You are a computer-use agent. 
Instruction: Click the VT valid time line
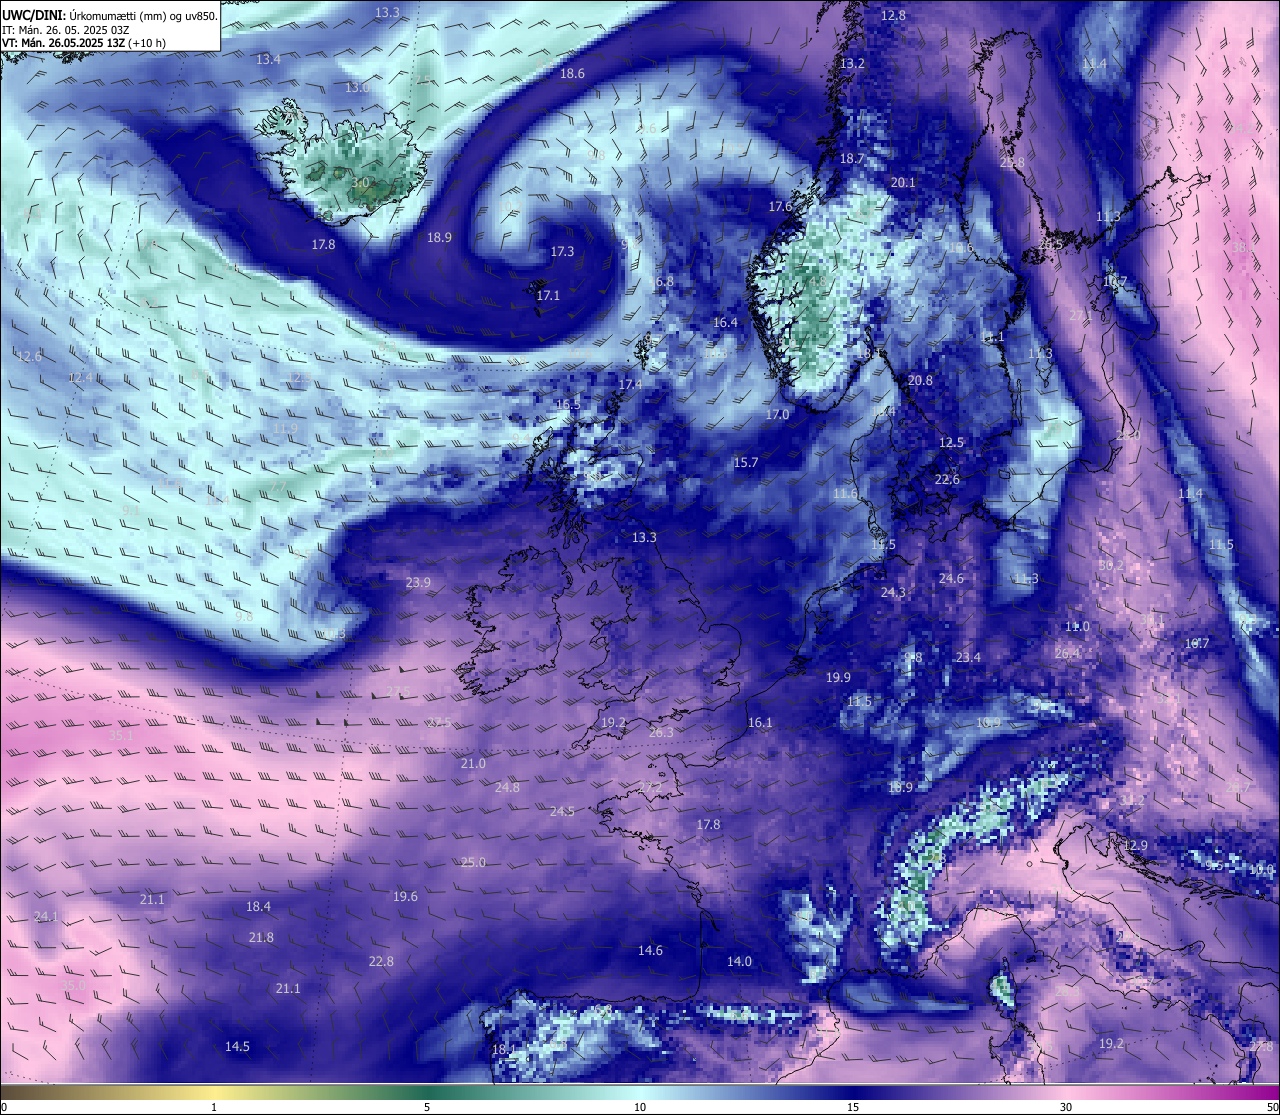coord(84,43)
